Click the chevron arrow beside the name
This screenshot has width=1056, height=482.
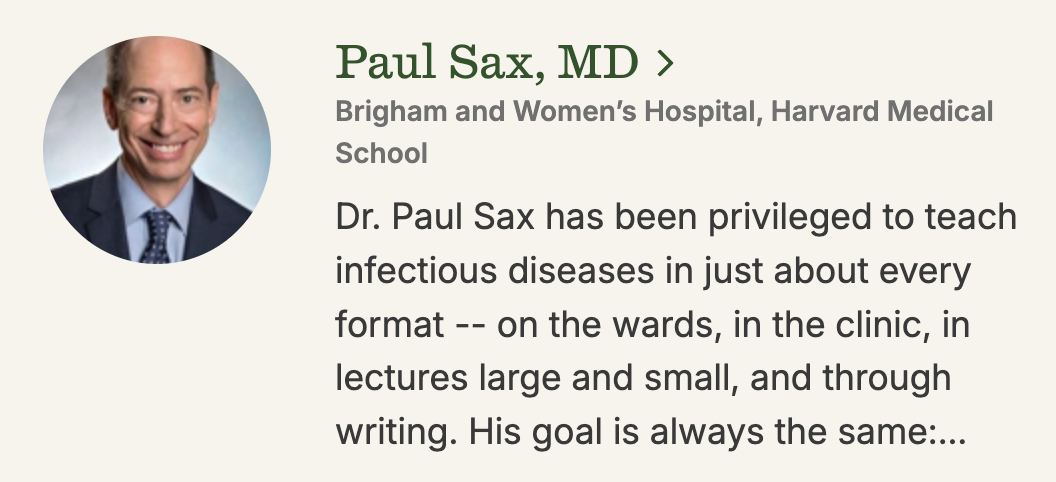coord(664,66)
